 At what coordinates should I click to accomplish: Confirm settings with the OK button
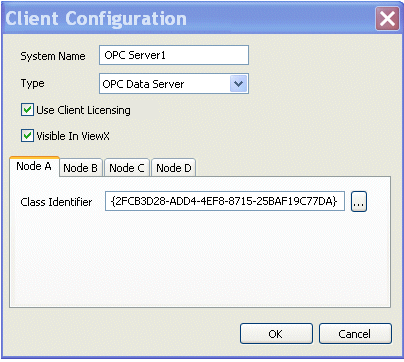[x=276, y=333]
